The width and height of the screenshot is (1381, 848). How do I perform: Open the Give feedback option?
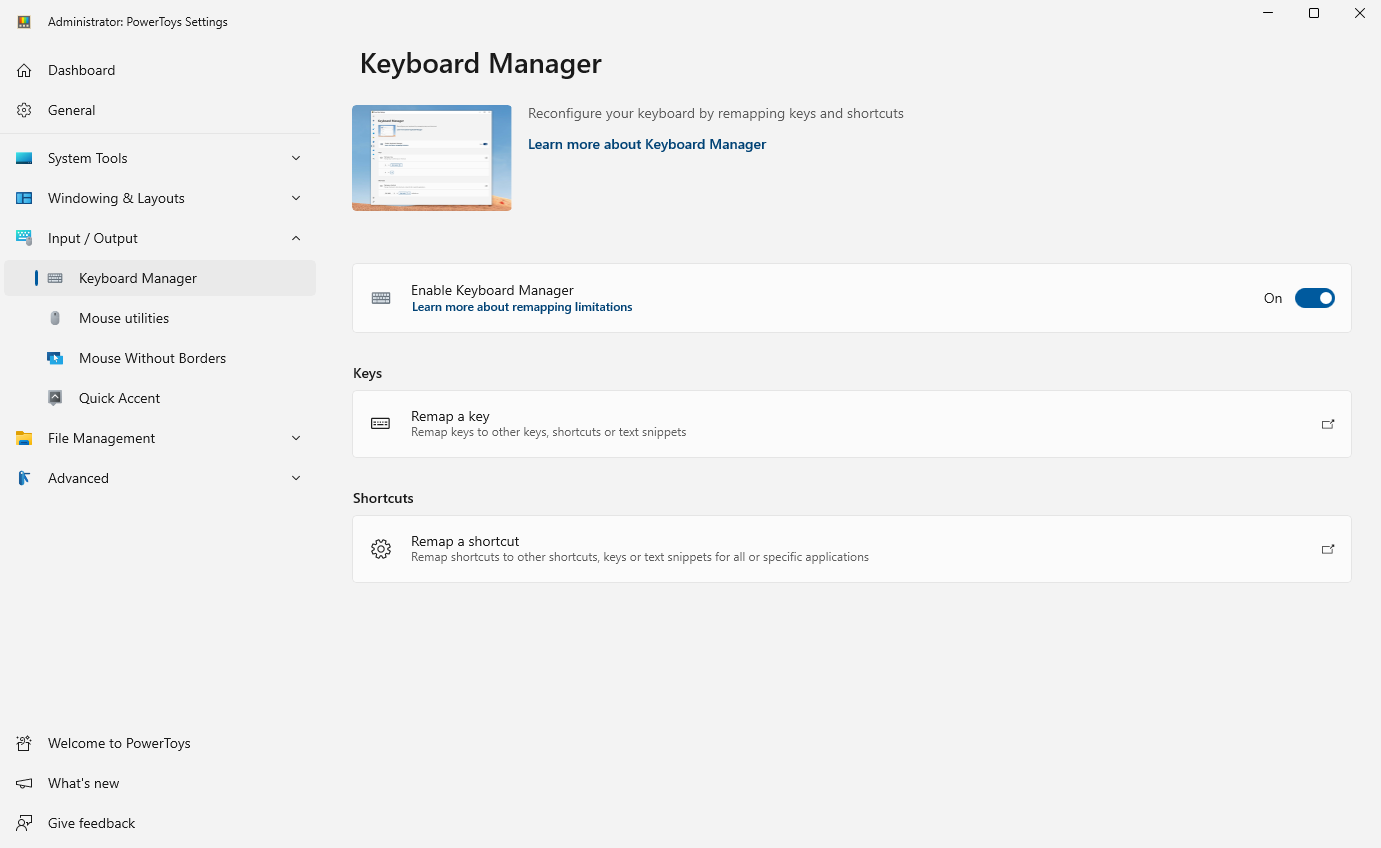click(x=160, y=823)
